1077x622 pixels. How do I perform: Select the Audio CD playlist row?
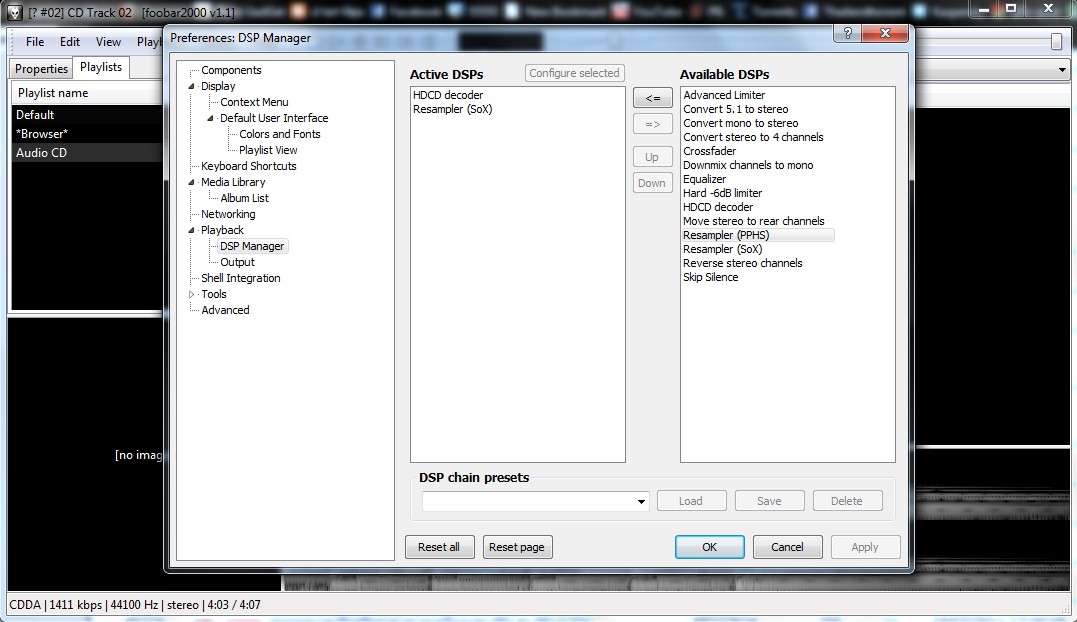(87, 152)
